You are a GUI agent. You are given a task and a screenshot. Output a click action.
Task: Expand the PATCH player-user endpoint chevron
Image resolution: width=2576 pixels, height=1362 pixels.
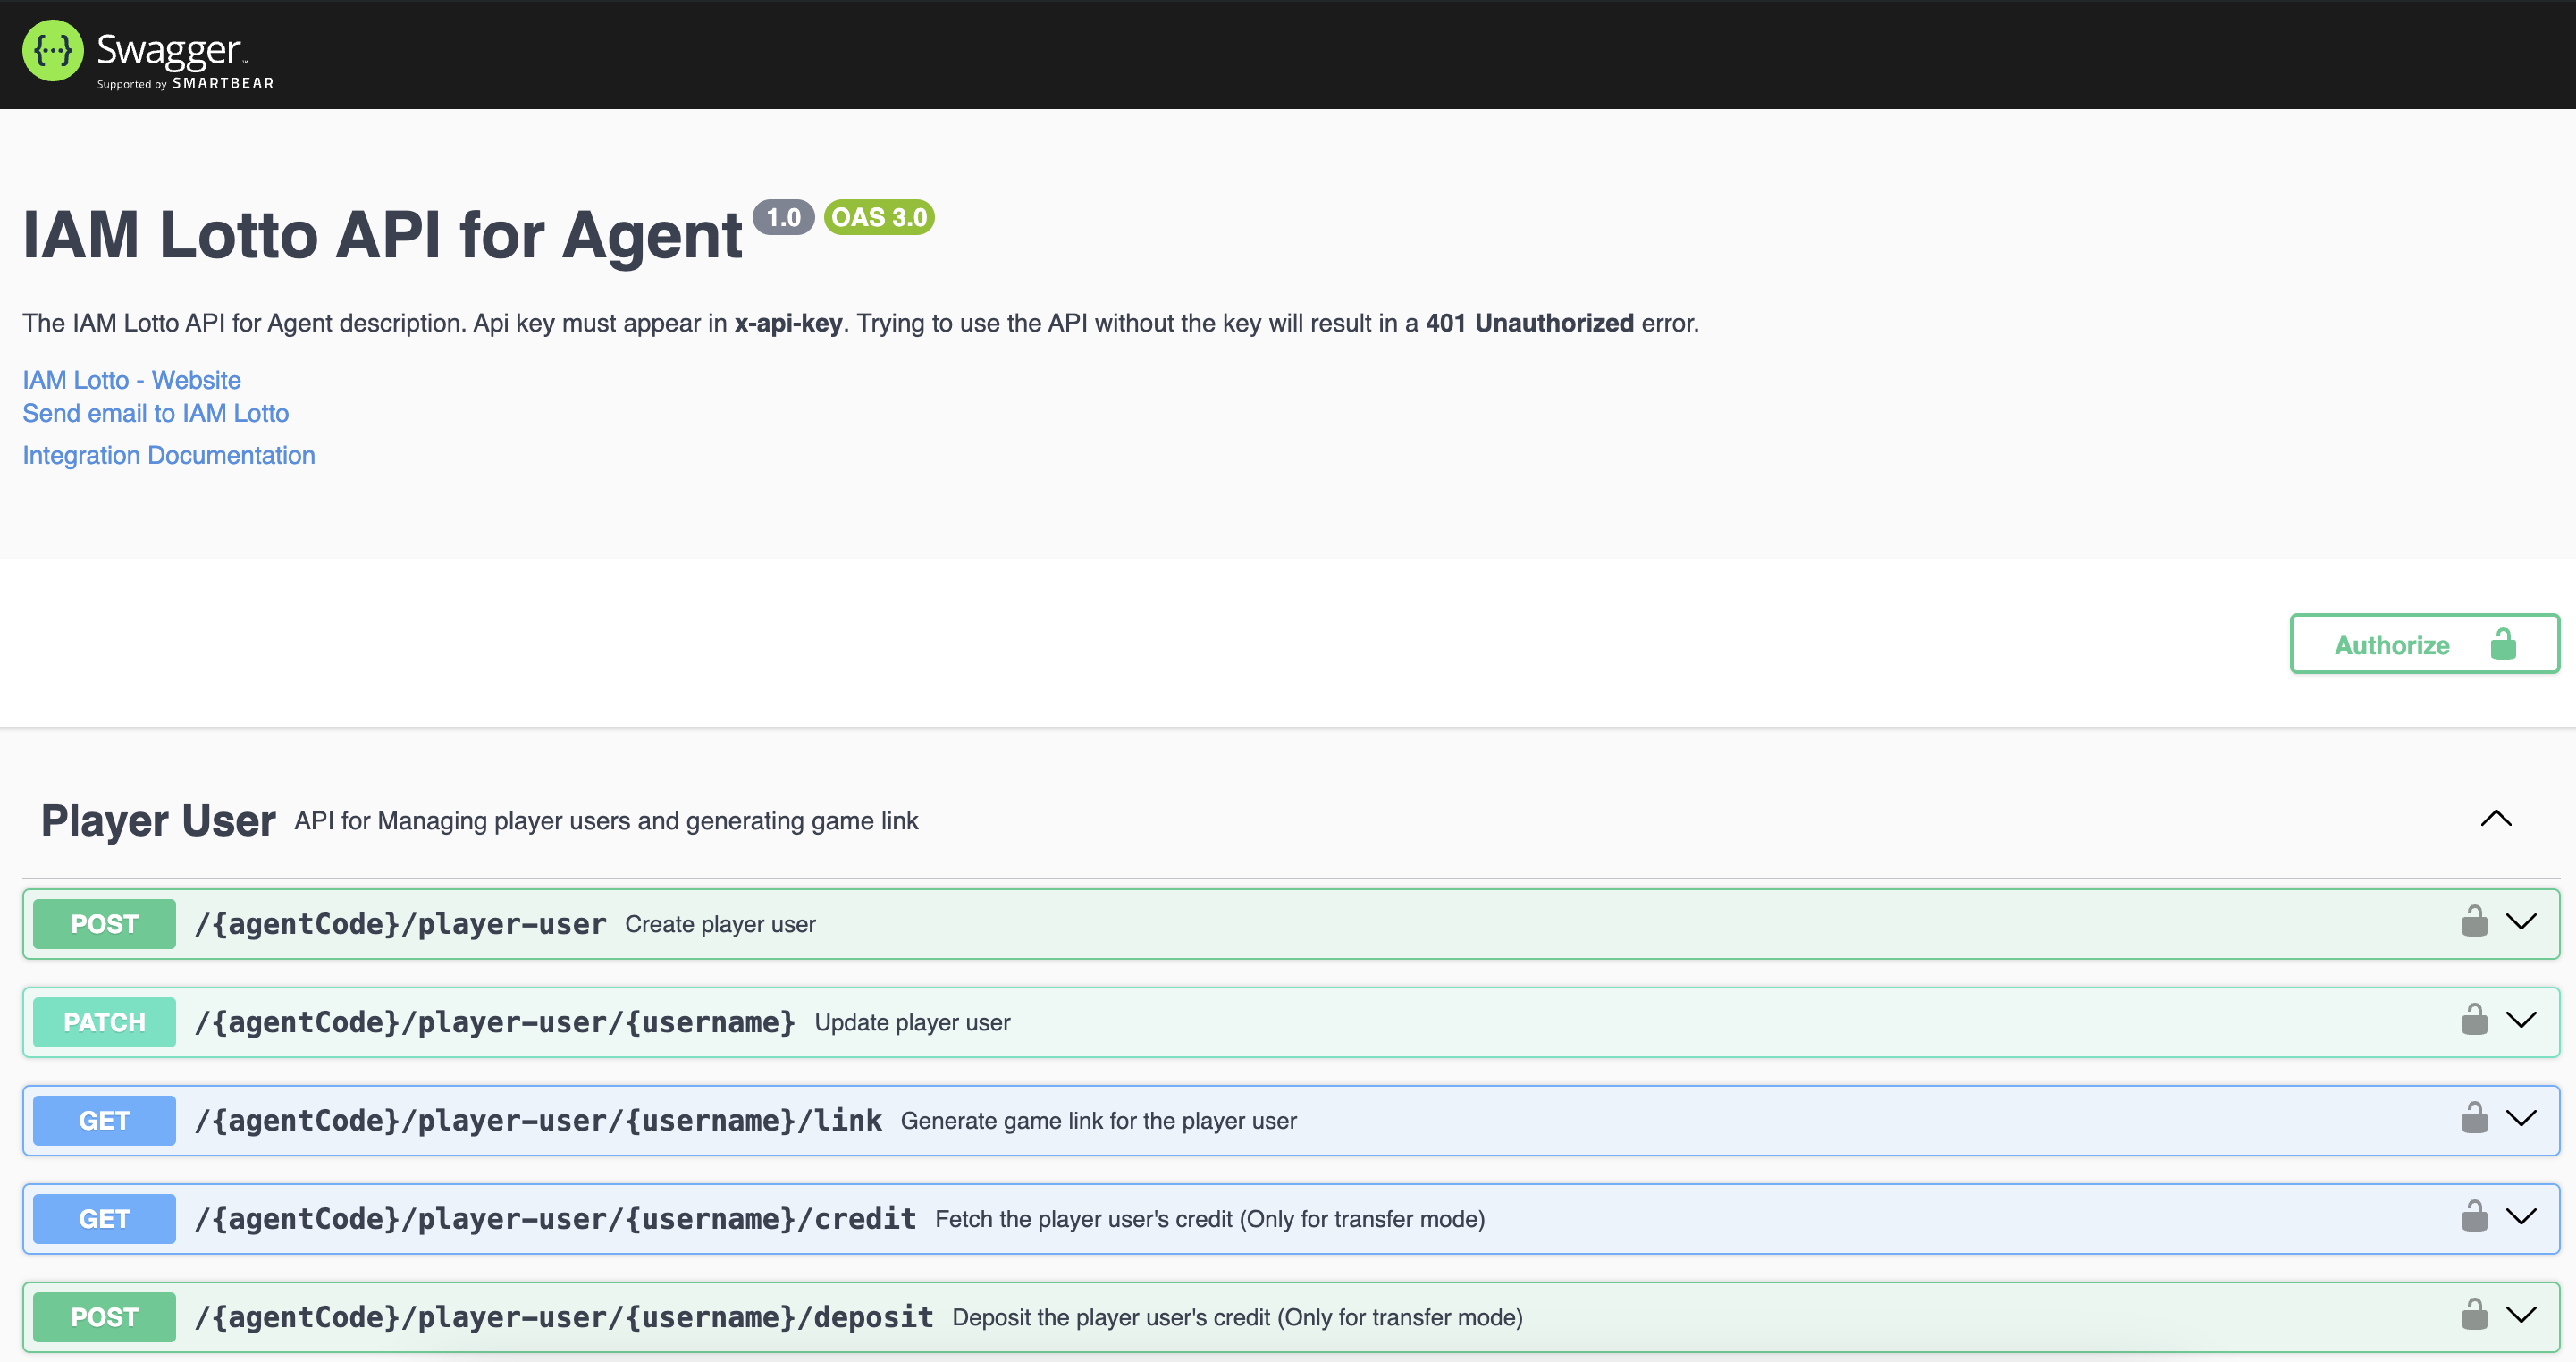tap(2521, 1020)
